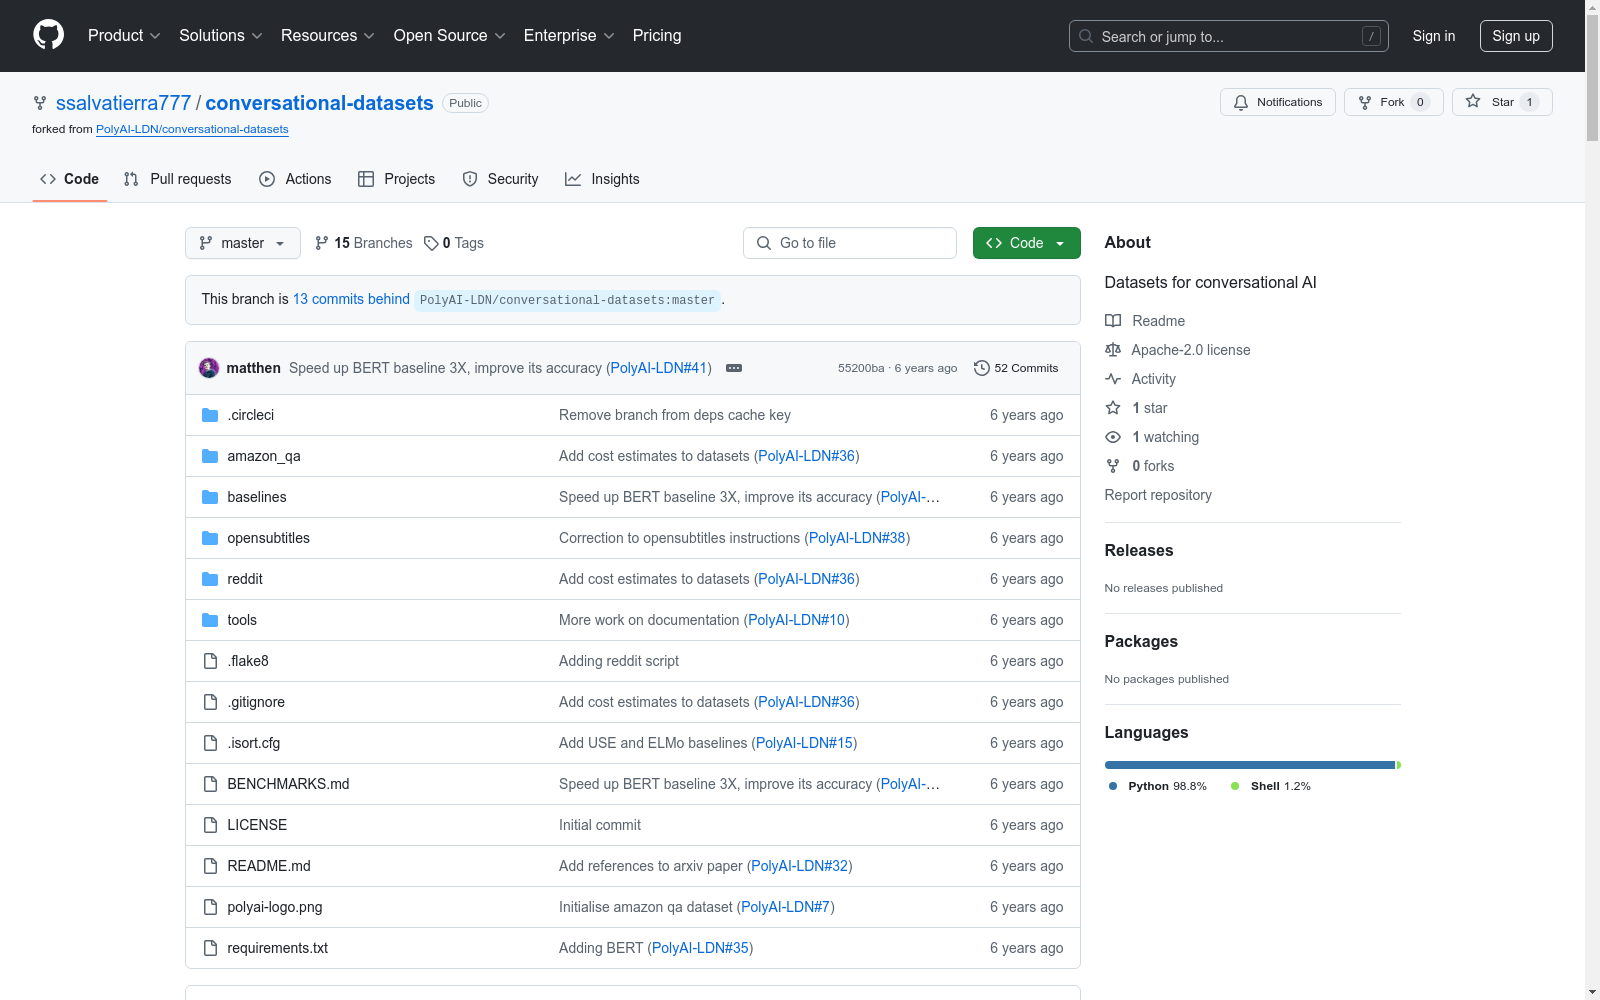The width and height of the screenshot is (1600, 1000).
Task: Switch to the Security tab
Action: point(500,179)
